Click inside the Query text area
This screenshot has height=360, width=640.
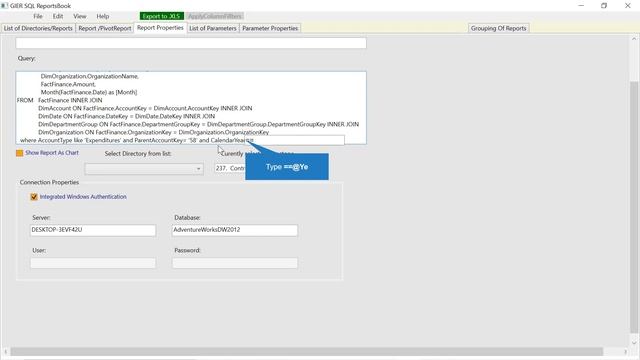(191, 108)
